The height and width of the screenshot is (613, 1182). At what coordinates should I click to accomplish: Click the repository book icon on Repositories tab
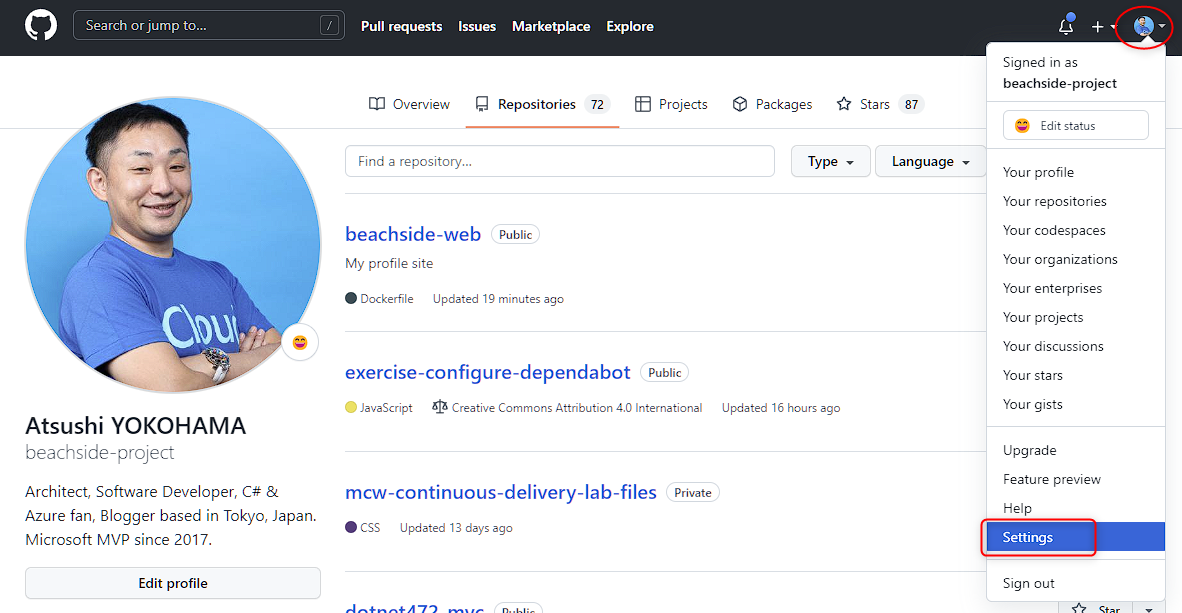[484, 103]
